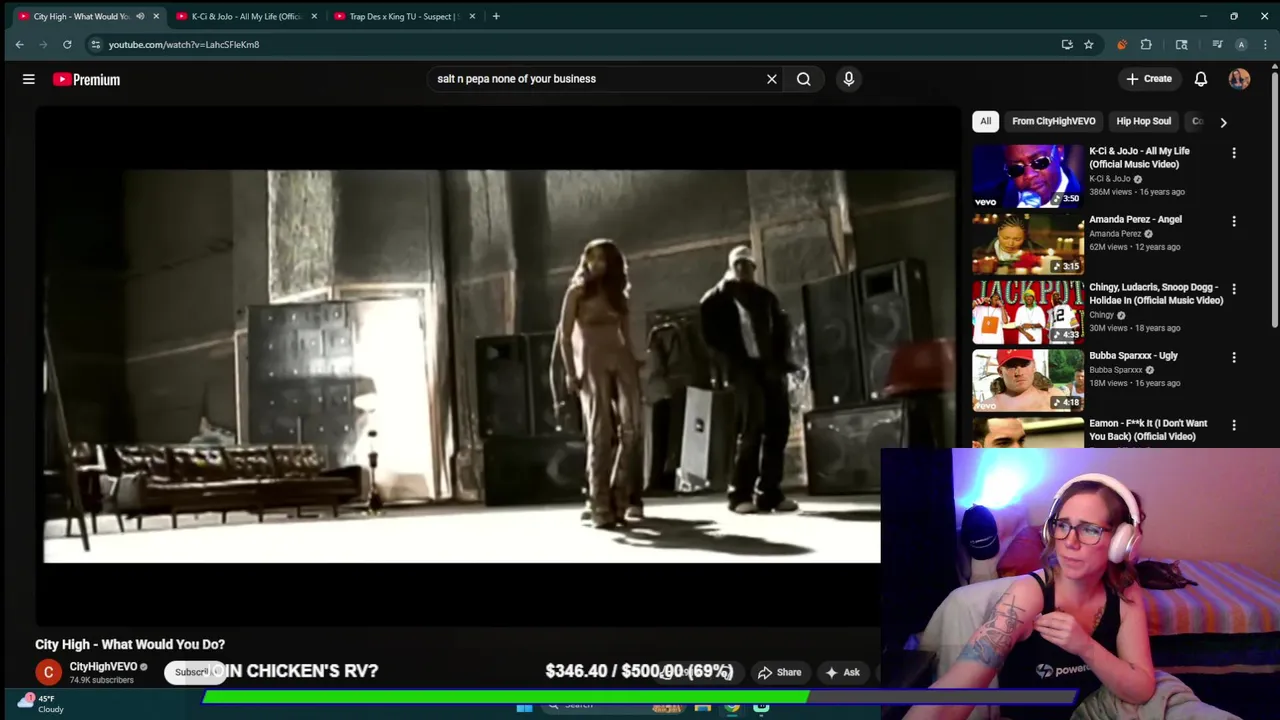View site information icon in address bar
The image size is (1280, 720).
point(95,44)
